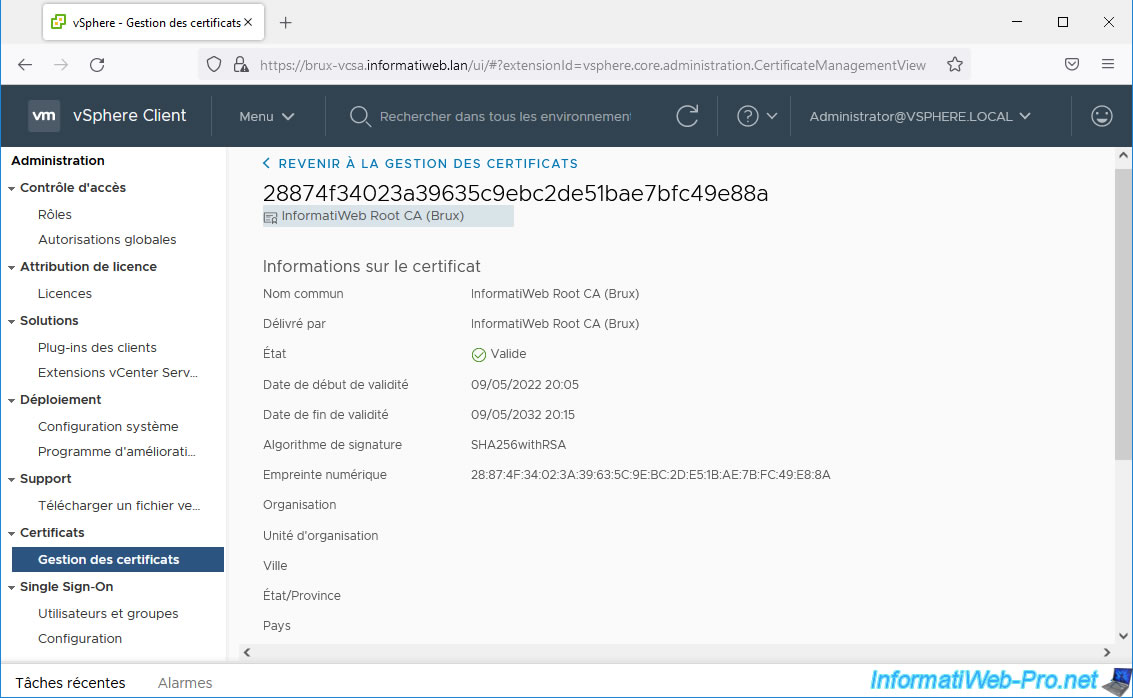Open a new browser tab
Viewport: 1133px width, 698px height.
[x=286, y=22]
